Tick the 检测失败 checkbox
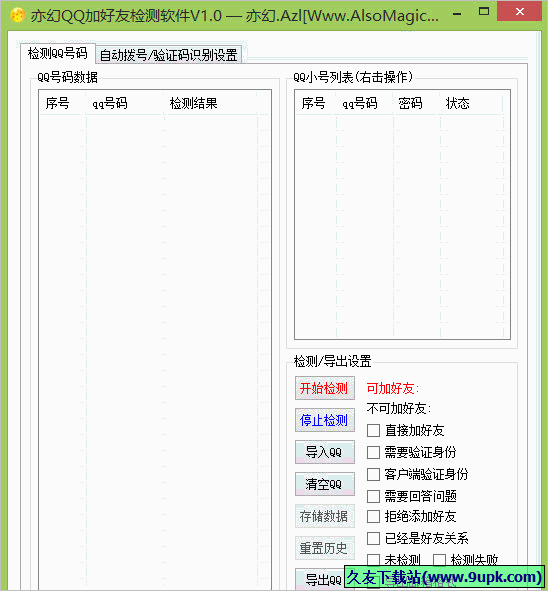 pos(439,559)
